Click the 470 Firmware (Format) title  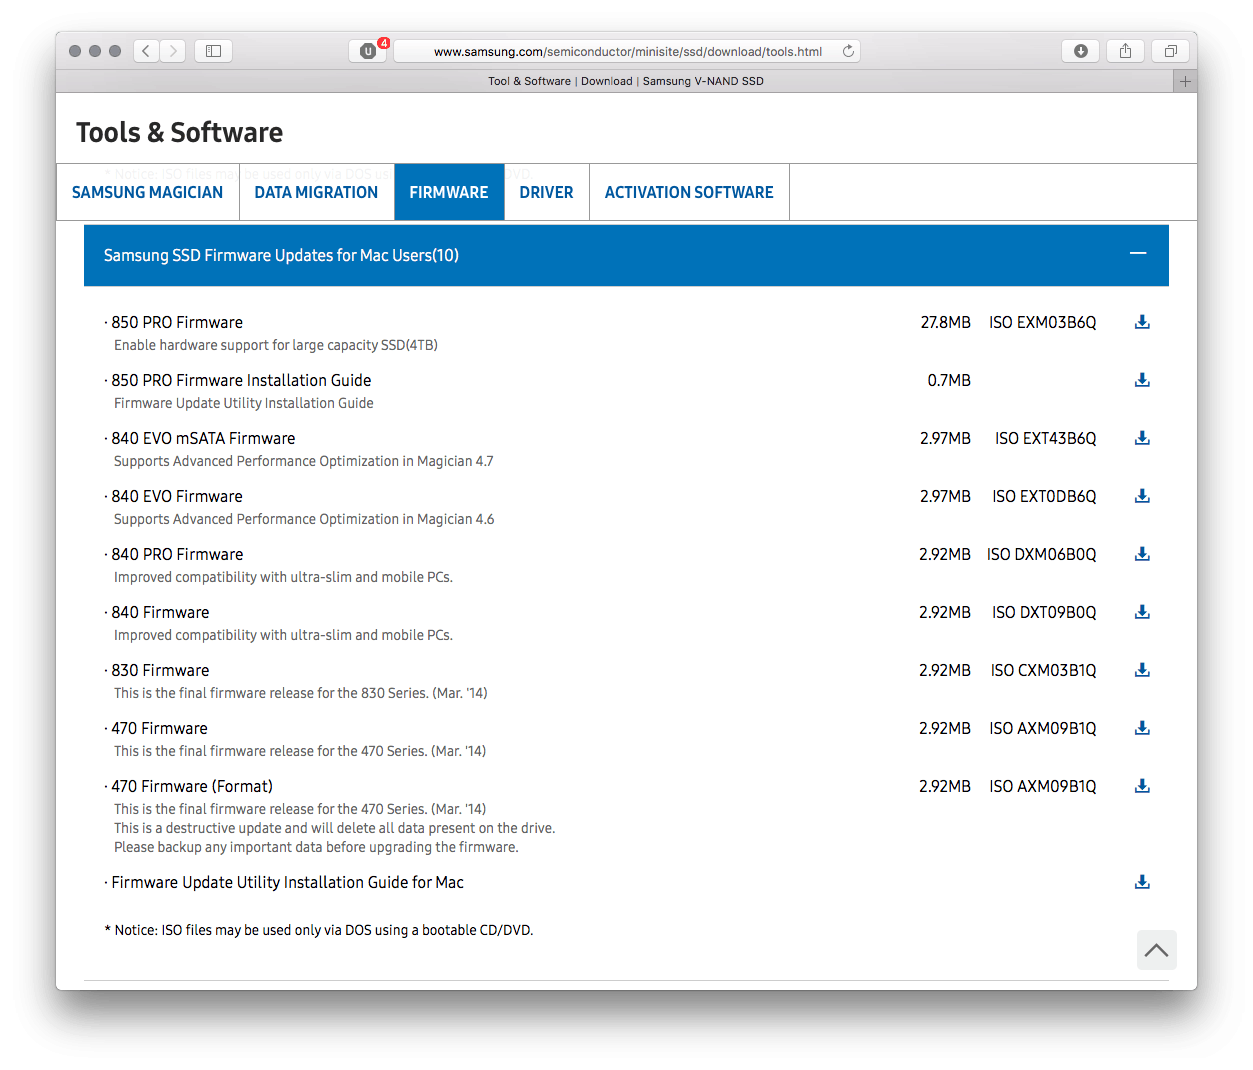tap(192, 786)
